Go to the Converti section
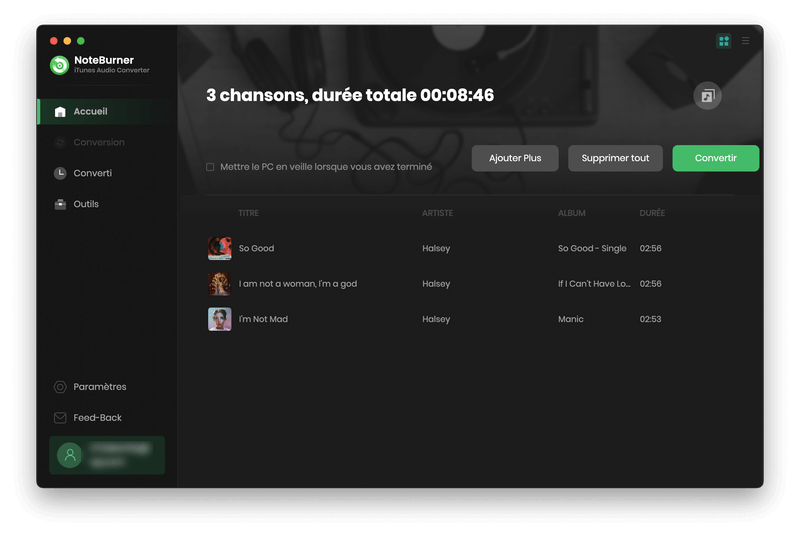800x536 pixels. coord(107,173)
